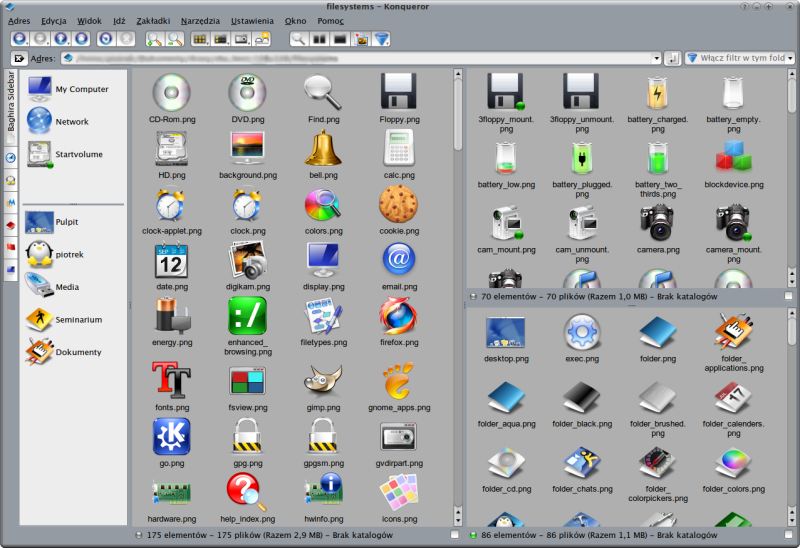800x548 pixels.
Task: Select the camera.png file
Action: click(658, 229)
